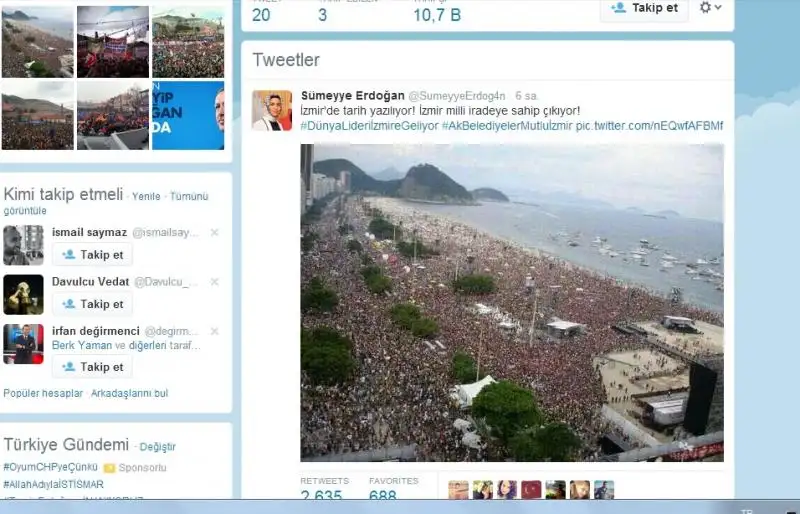Dismiss ismail saymaz suggestion with X

tap(215, 232)
